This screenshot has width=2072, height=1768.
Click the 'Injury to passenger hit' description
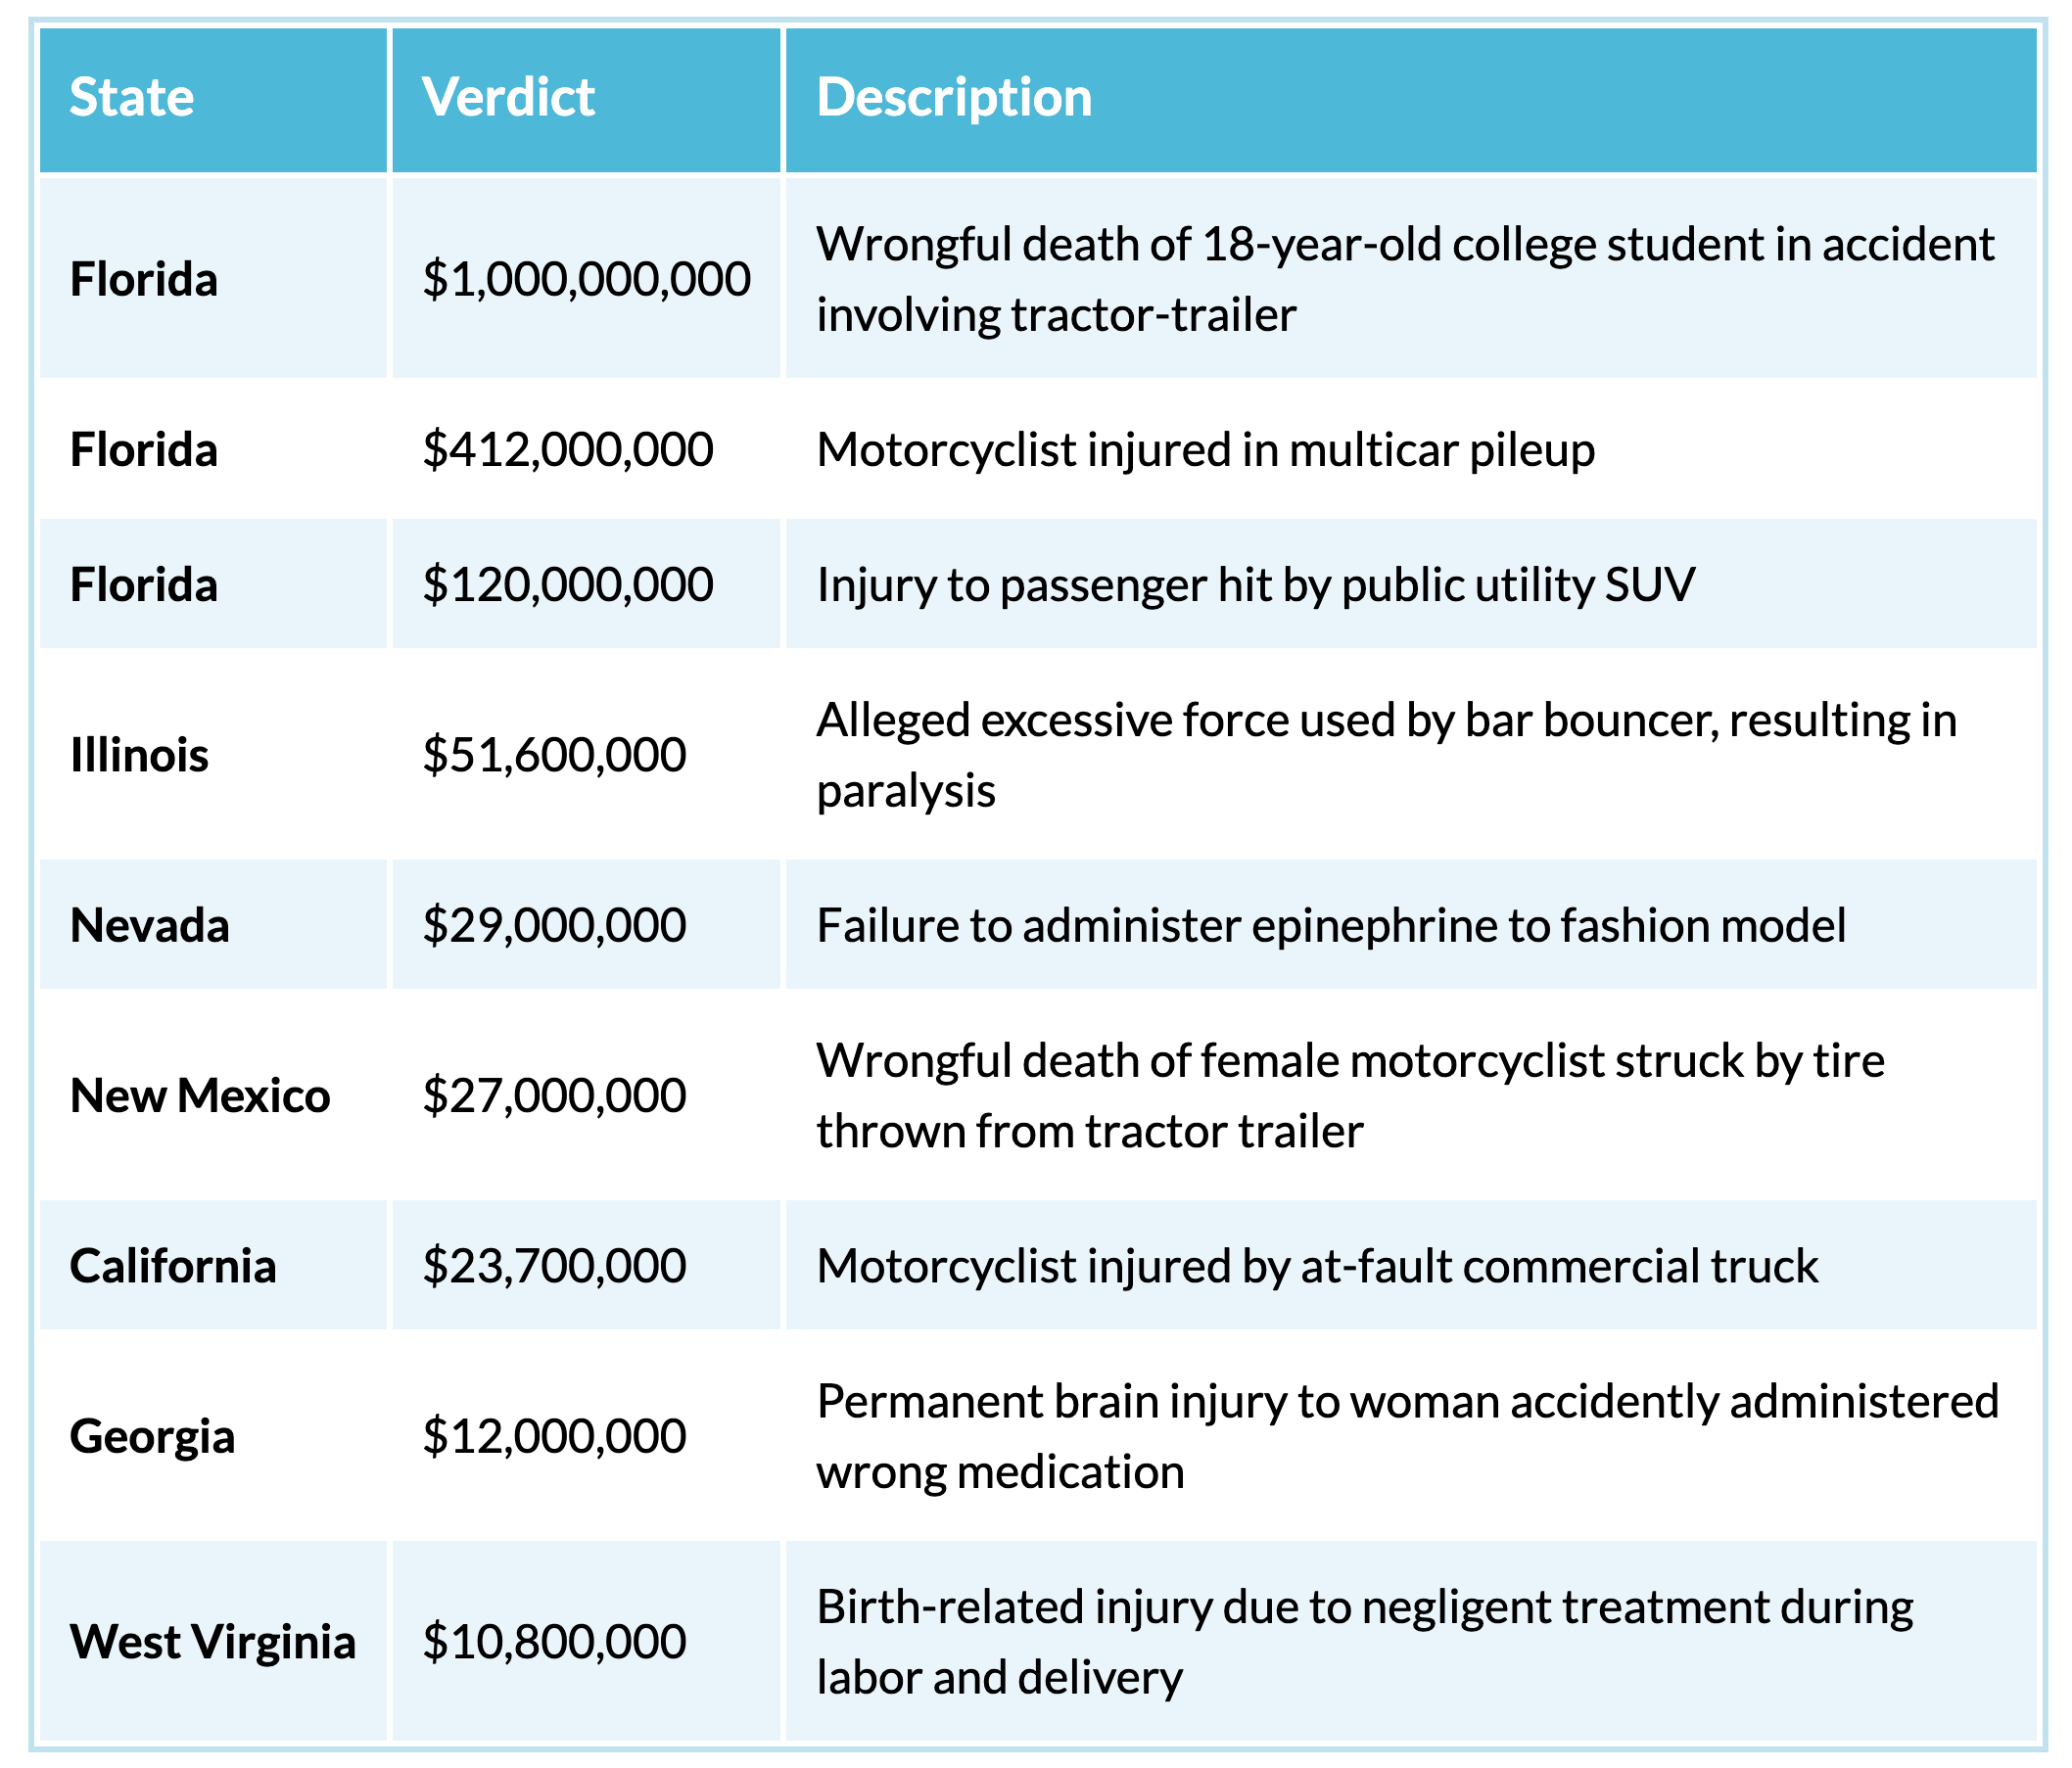(x=1255, y=584)
